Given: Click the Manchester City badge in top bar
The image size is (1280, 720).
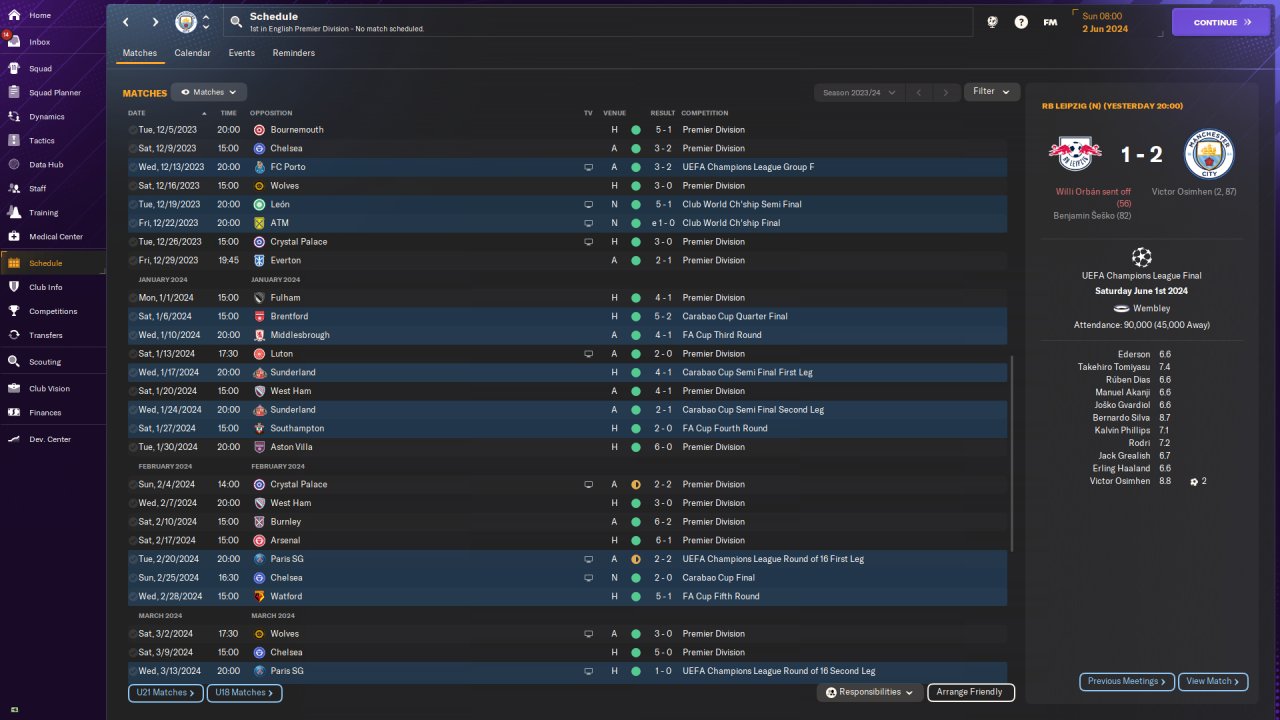Looking at the screenshot, I should (x=186, y=22).
